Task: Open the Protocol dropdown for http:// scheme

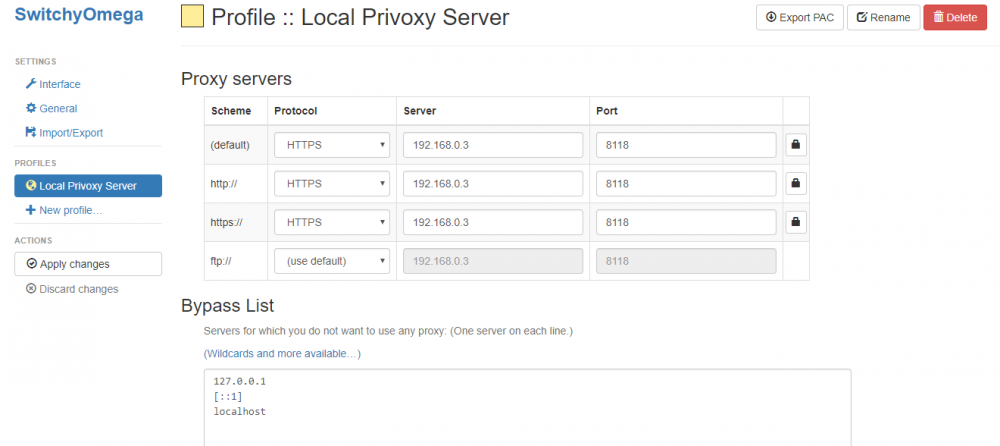Action: point(332,184)
